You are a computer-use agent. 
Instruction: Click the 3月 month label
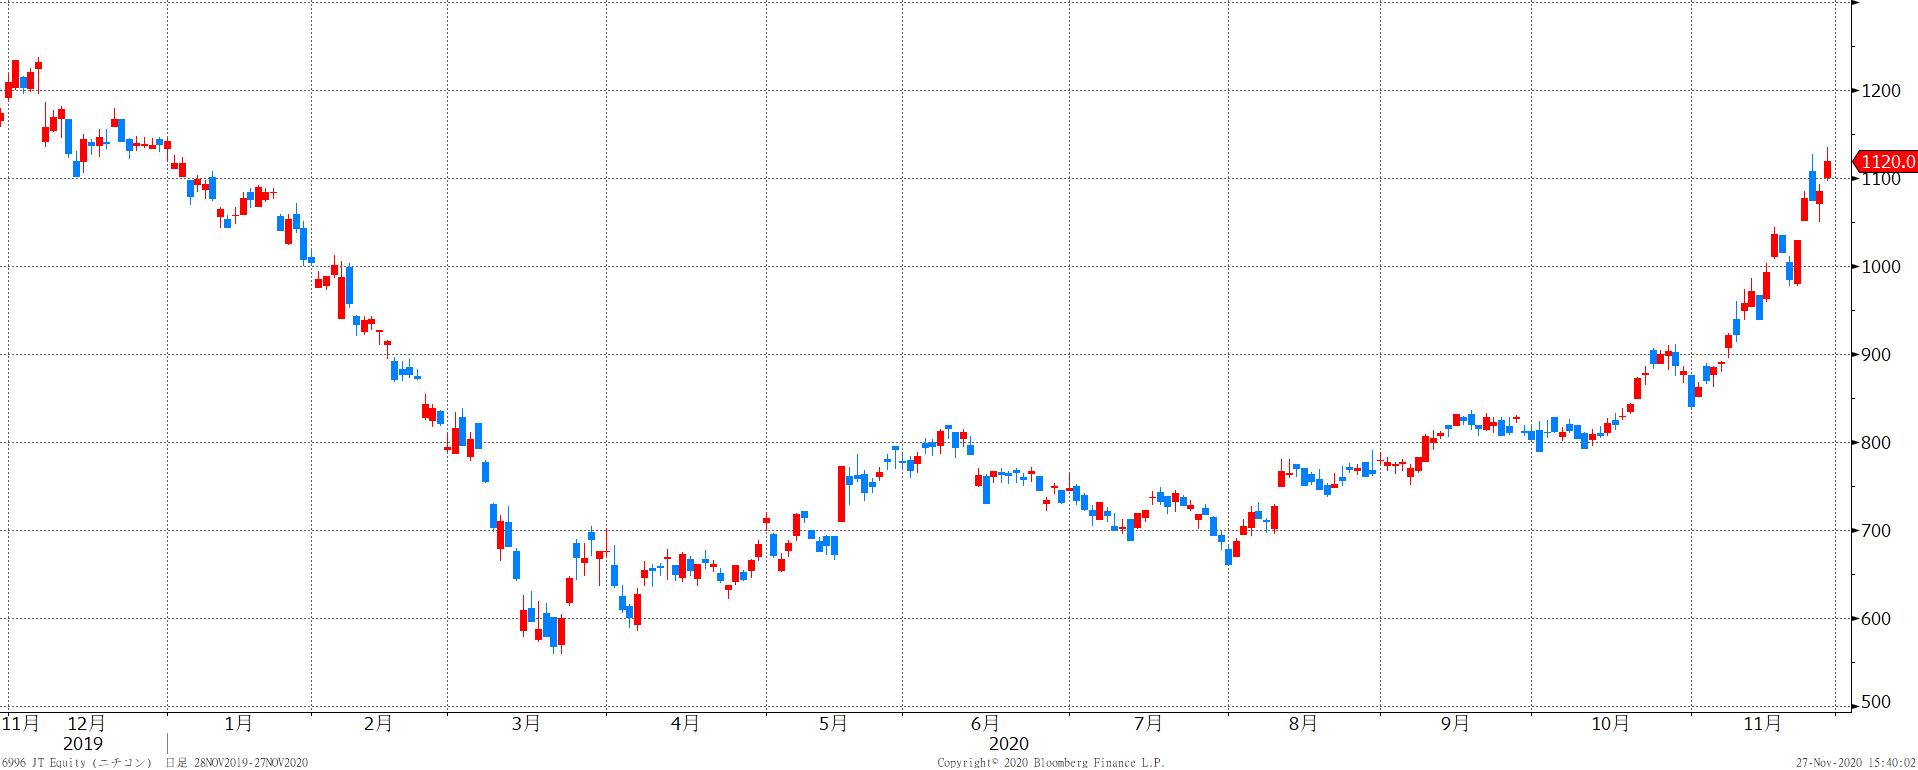pos(526,723)
